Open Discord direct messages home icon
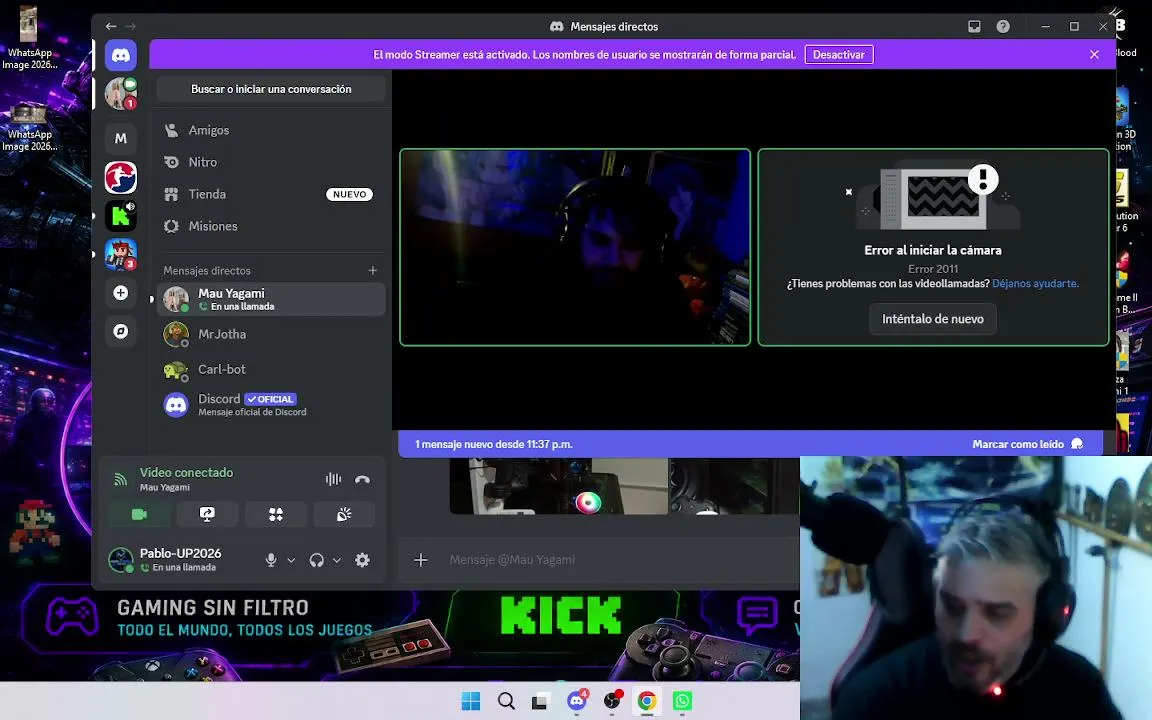This screenshot has height=720, width=1152. 120,56
